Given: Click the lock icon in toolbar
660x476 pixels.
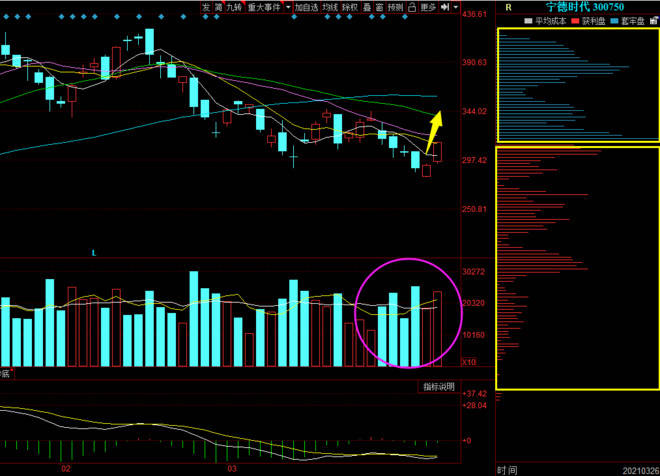Looking at the screenshot, I should click(x=414, y=7).
